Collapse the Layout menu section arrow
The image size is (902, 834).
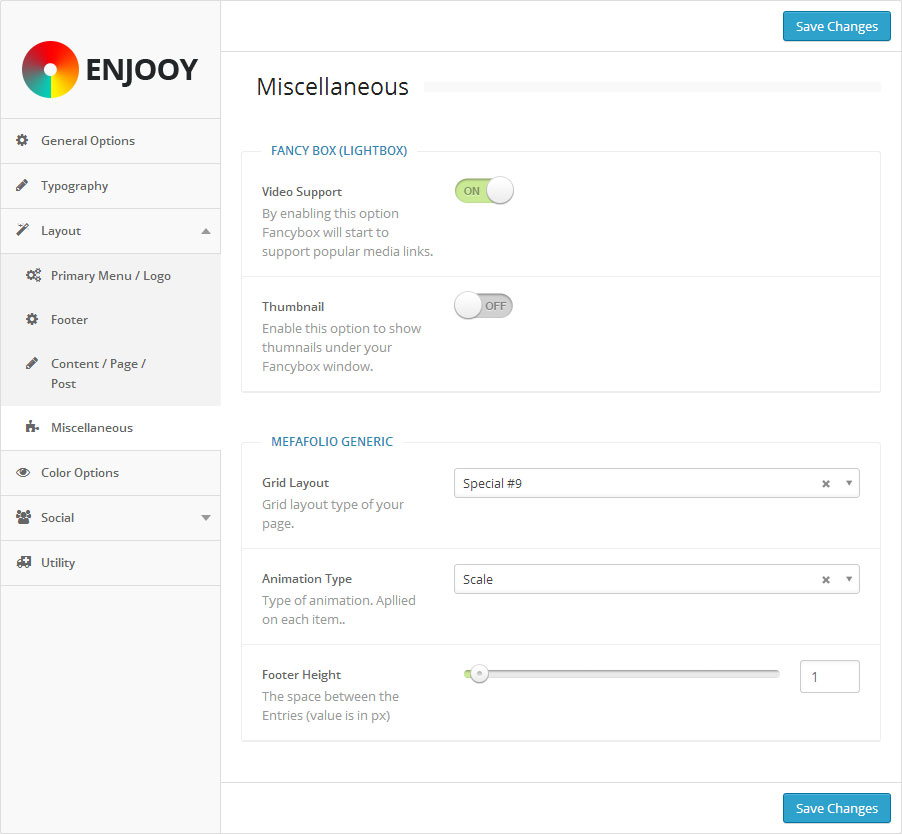coord(206,231)
